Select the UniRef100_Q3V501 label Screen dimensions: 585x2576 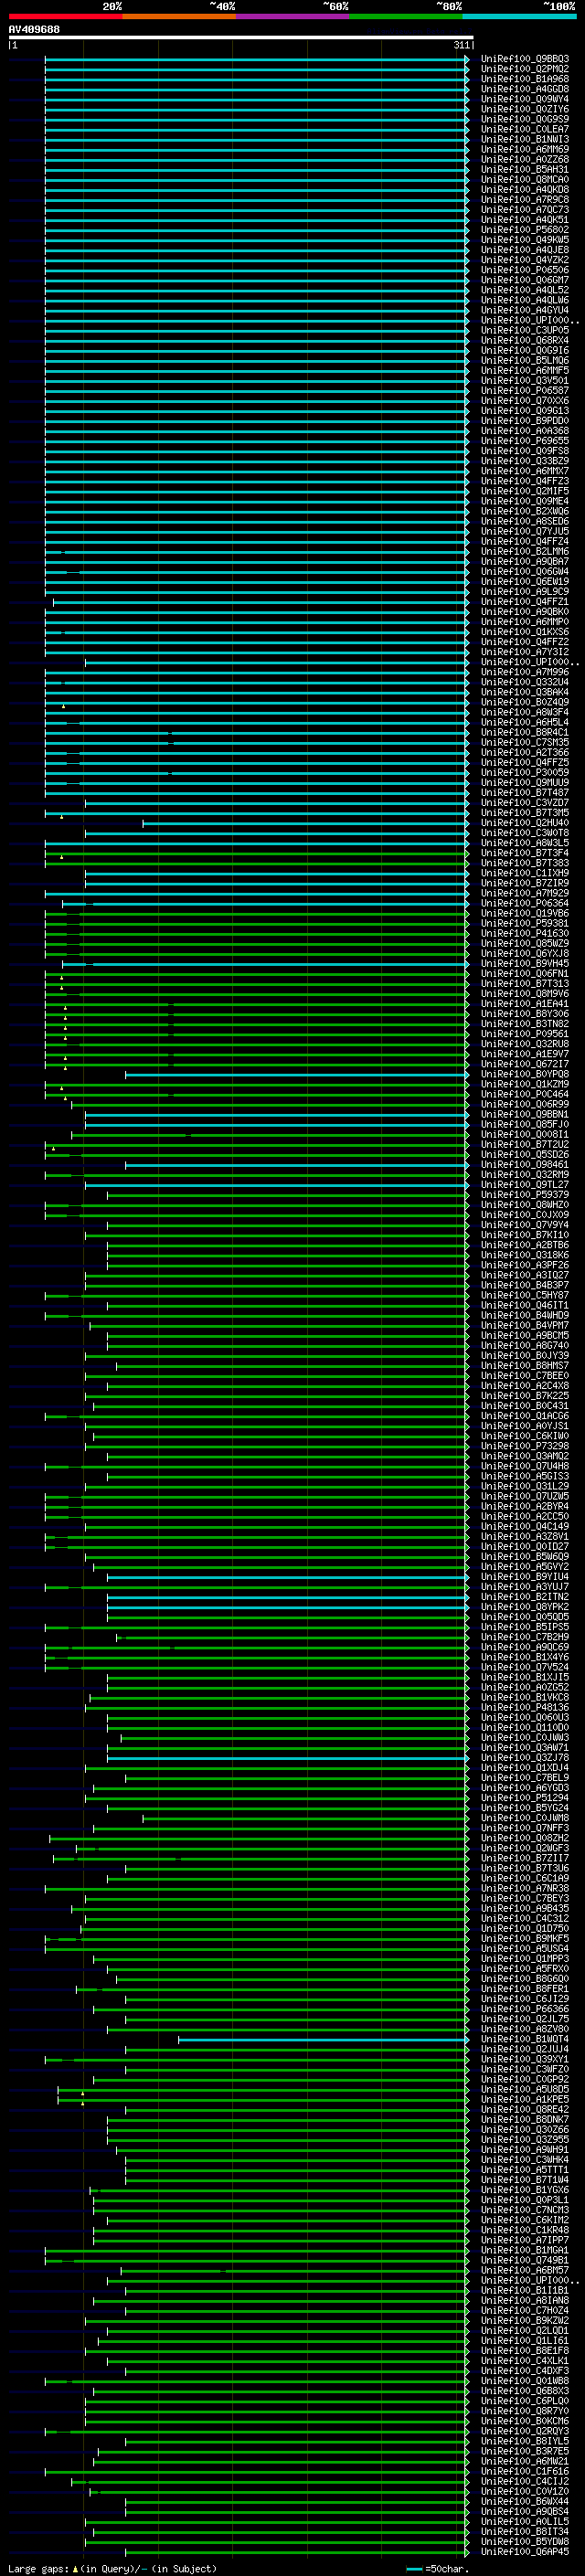524,380
